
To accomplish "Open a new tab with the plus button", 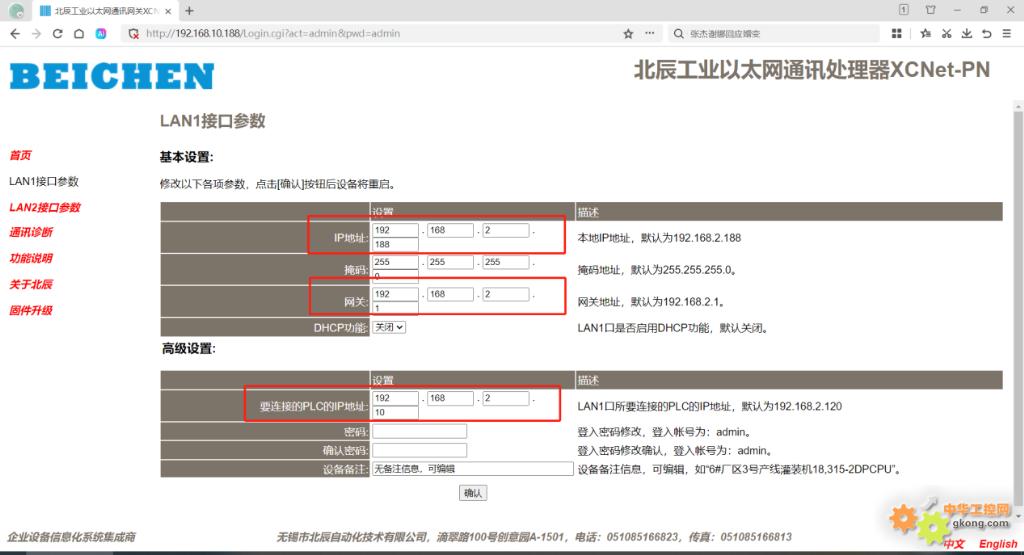I will click(x=189, y=10).
